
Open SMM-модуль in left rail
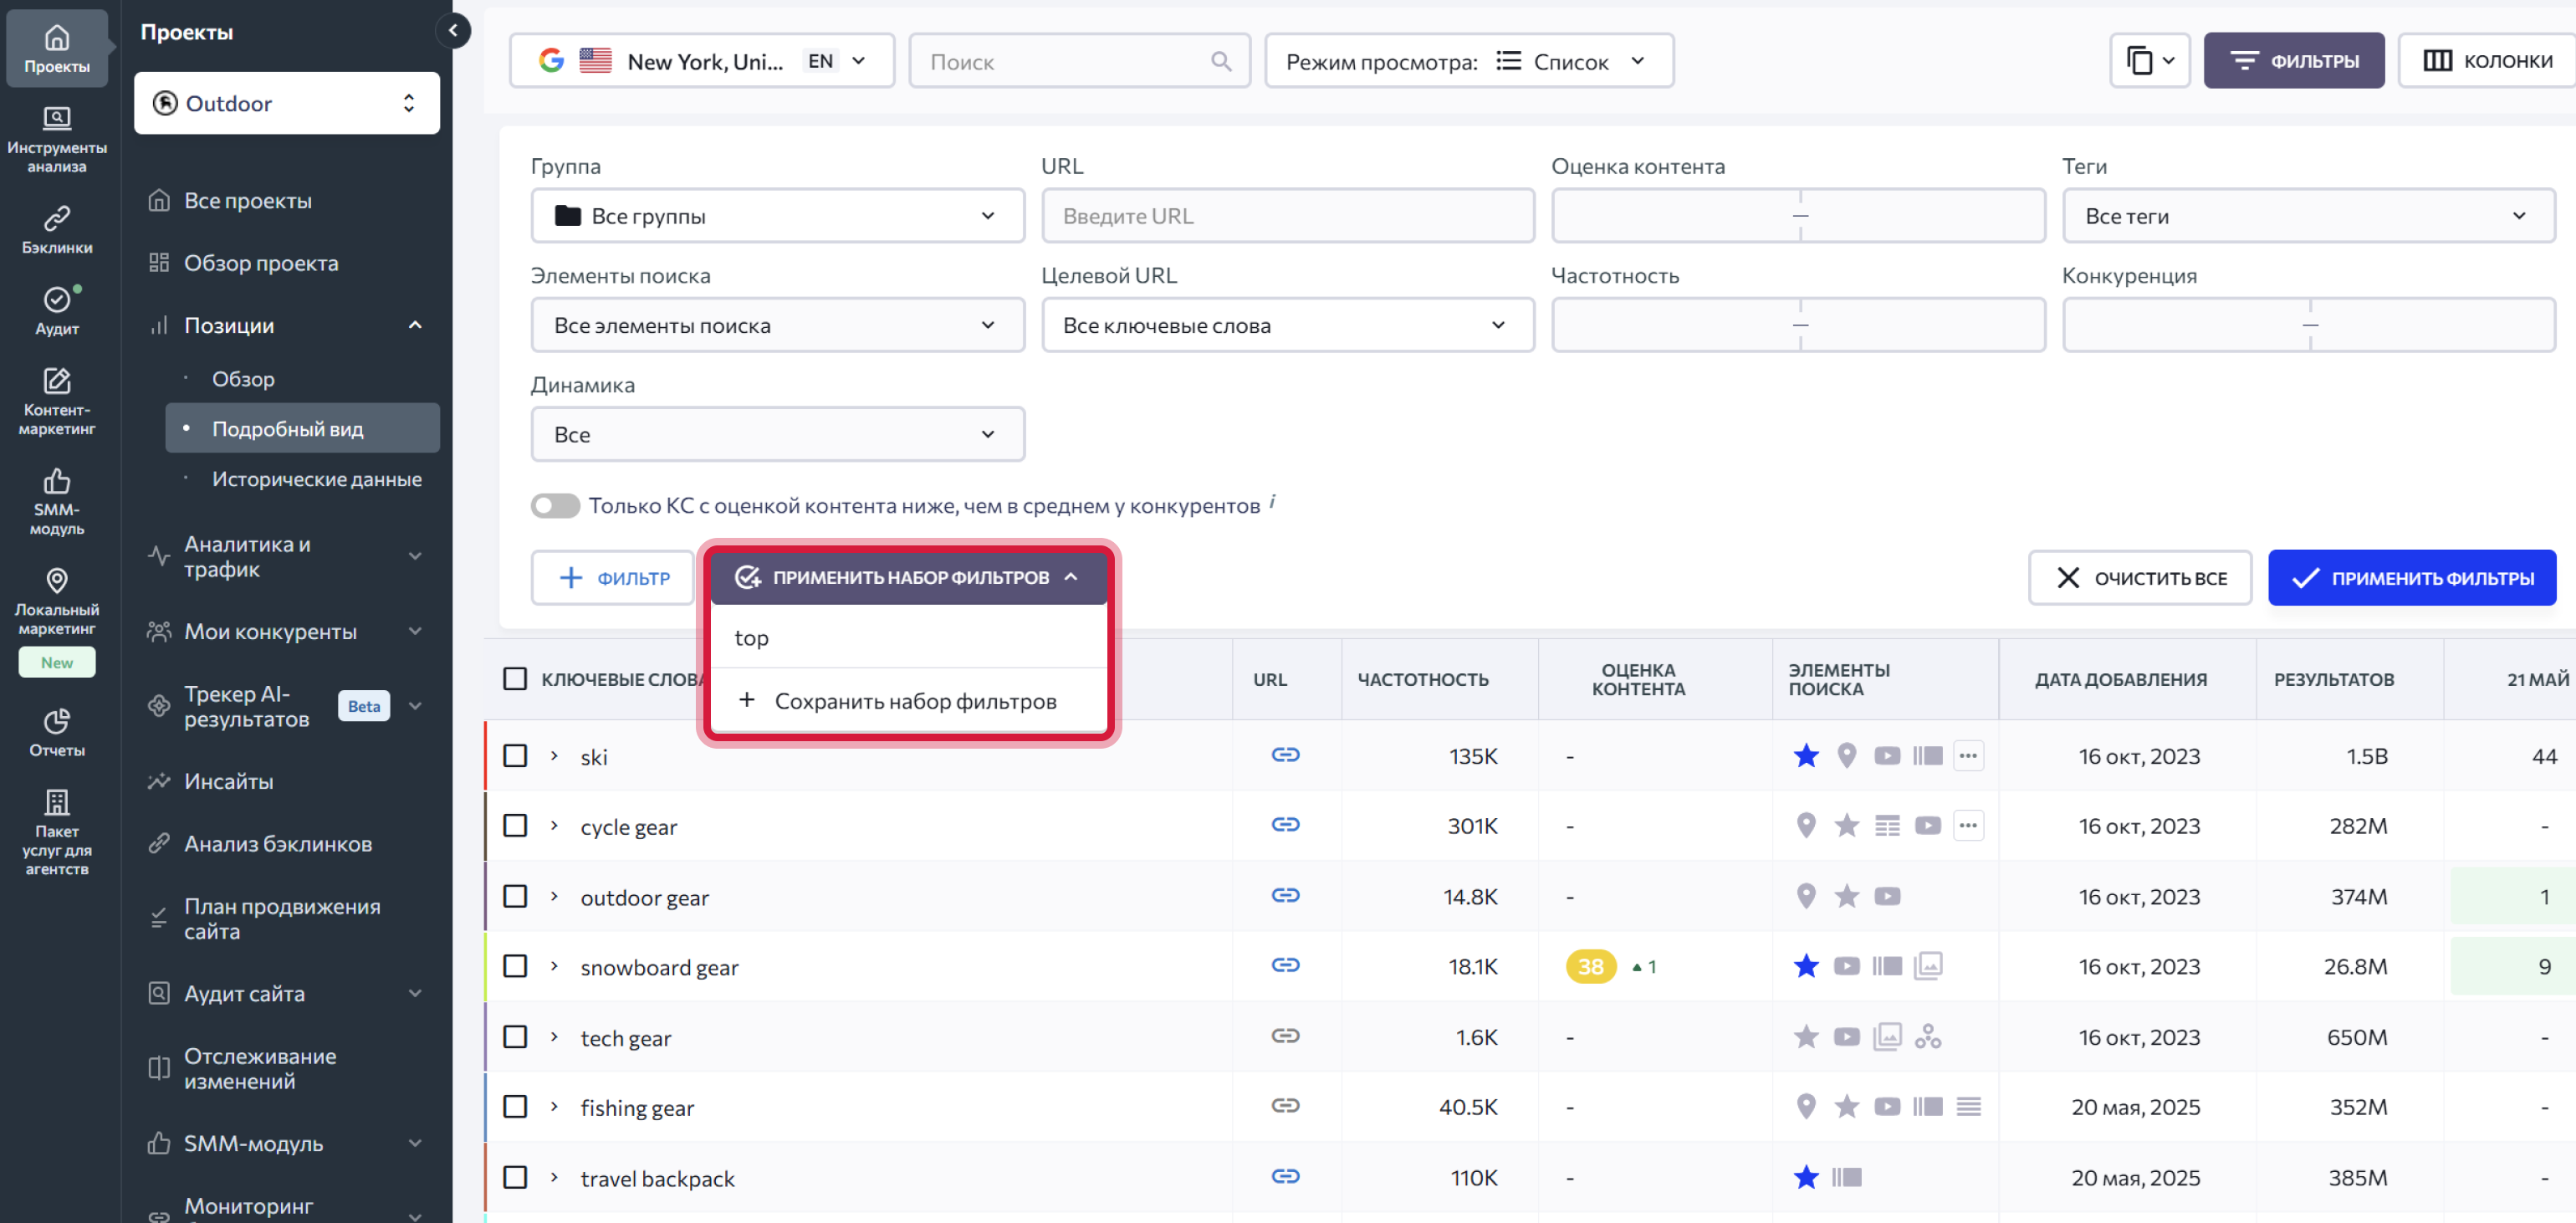coord(57,501)
